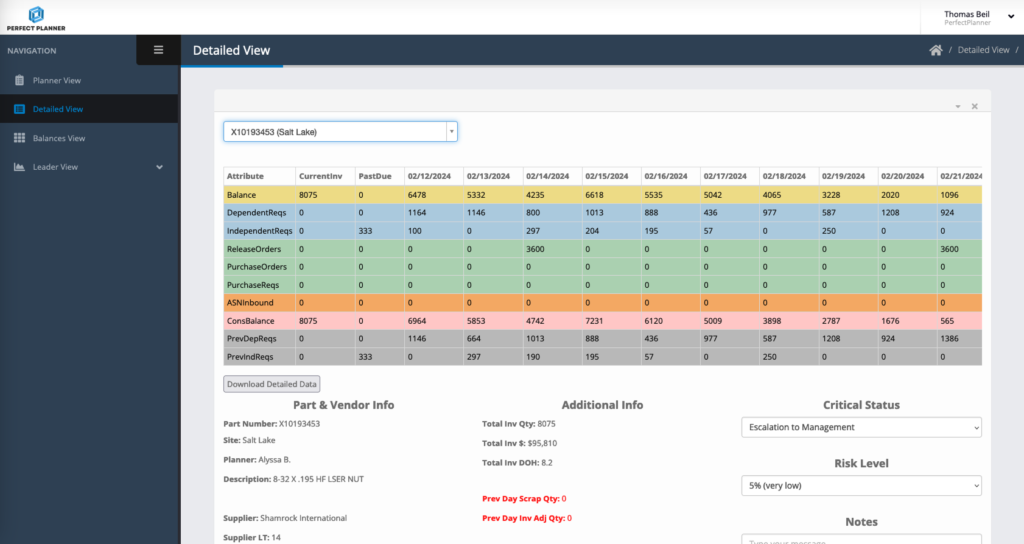Click the Detailed View sidebar icon
The image size is (1024, 544).
click(x=19, y=109)
